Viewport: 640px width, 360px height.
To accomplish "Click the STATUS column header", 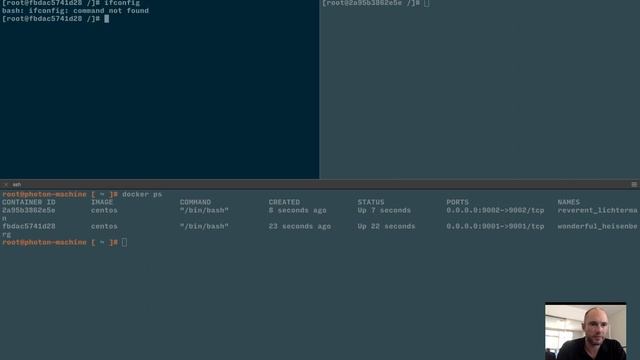I will (x=371, y=202).
